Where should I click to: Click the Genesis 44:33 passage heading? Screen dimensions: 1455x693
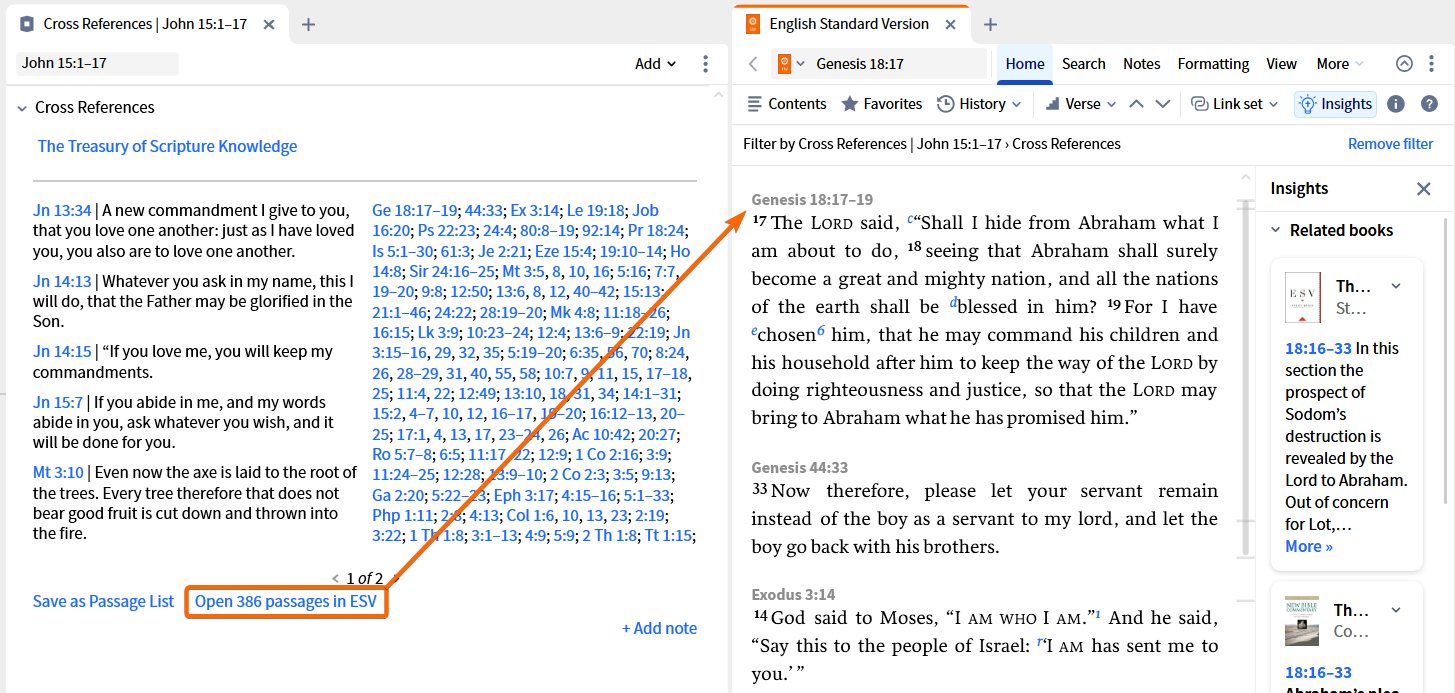tap(800, 467)
